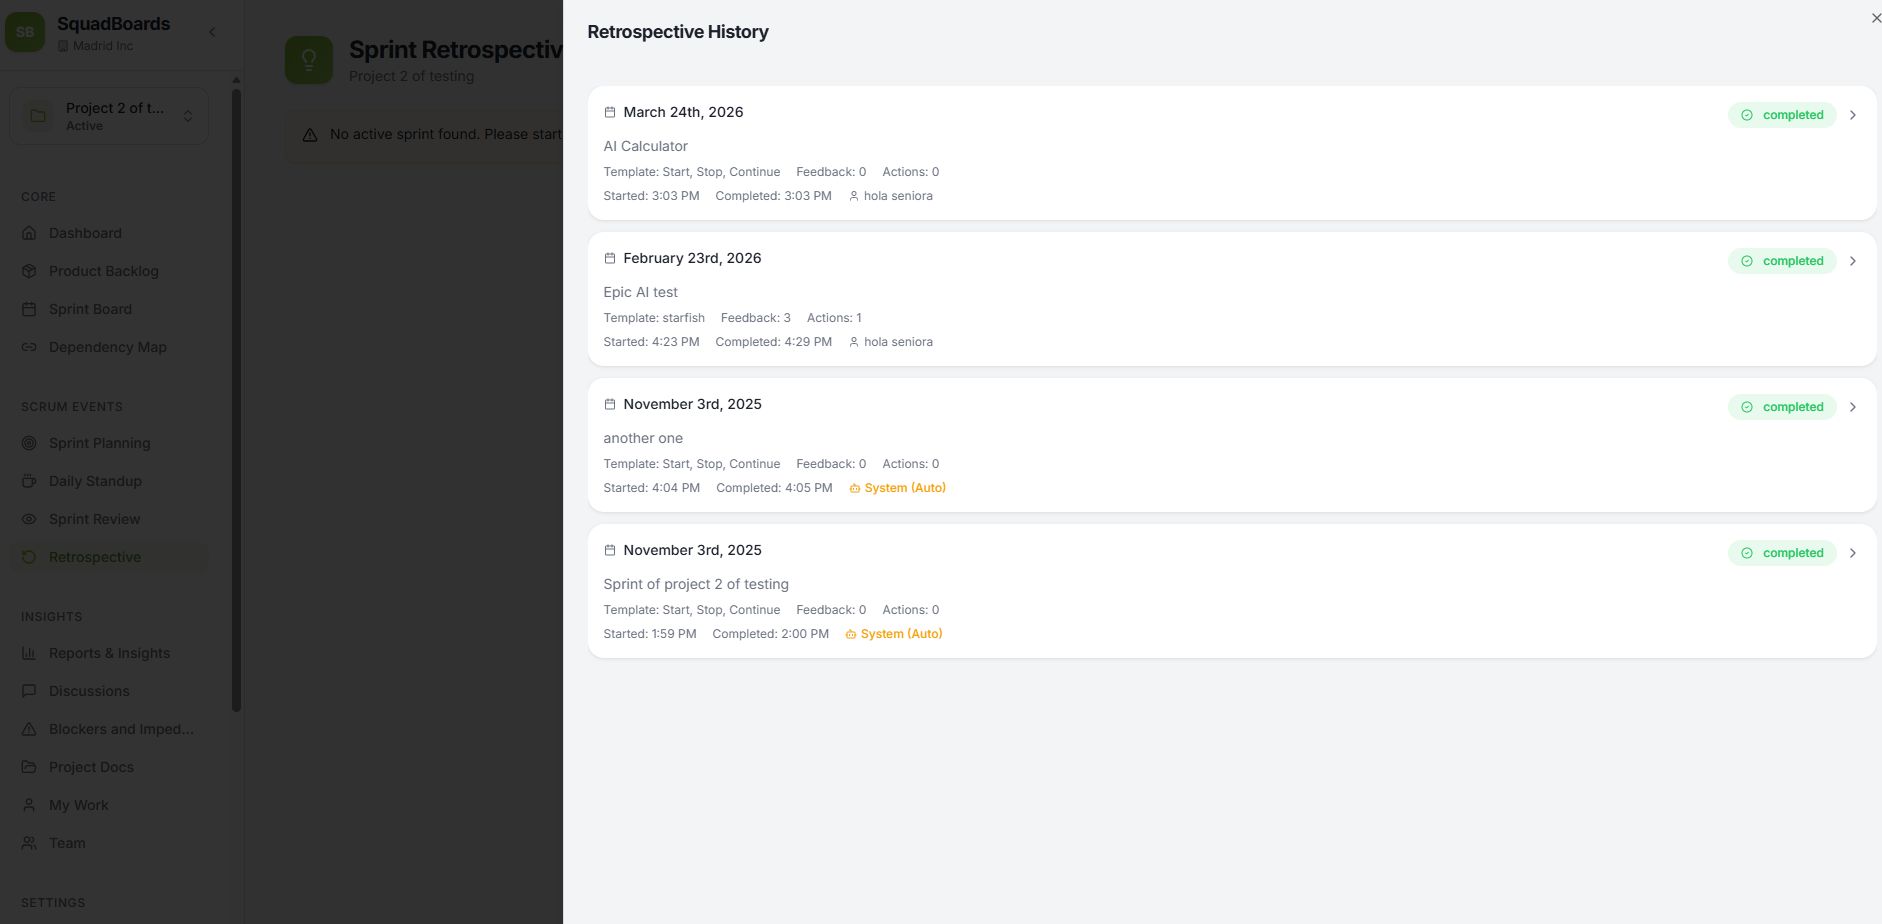The image size is (1882, 924).
Task: Click the completed badge on AI Calculator
Action: click(x=1782, y=114)
